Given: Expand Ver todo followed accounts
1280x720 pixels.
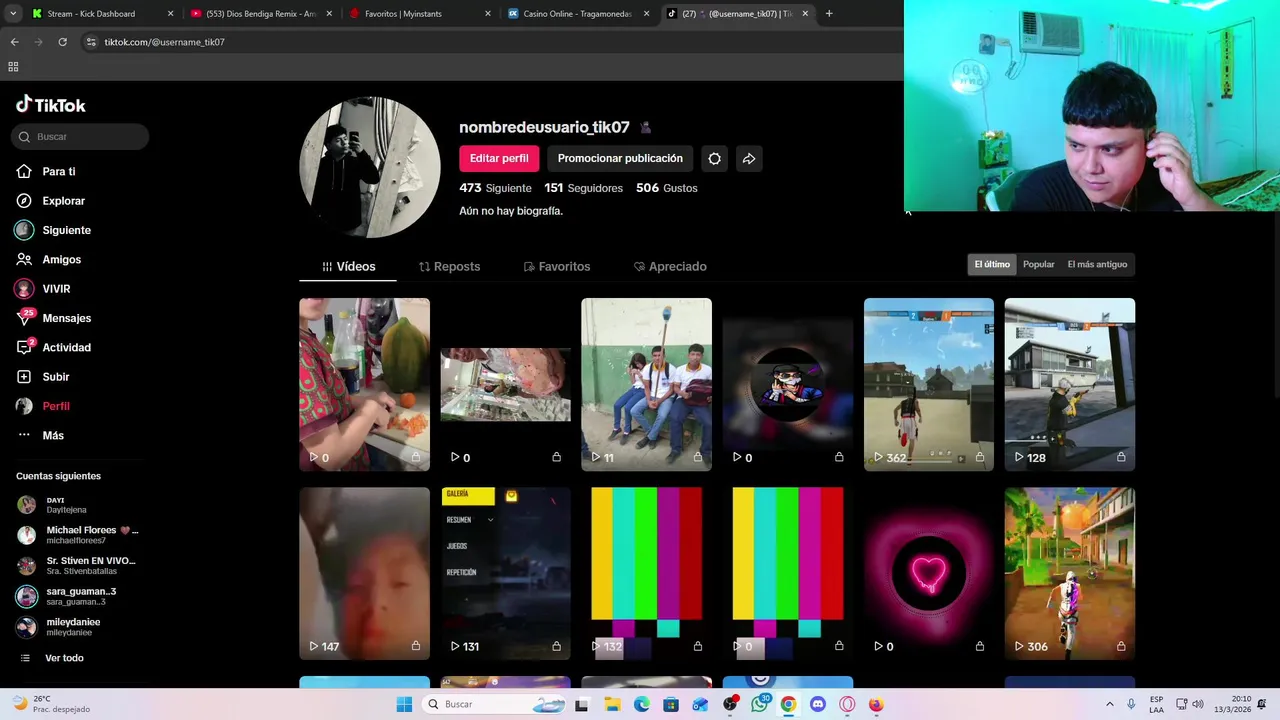Looking at the screenshot, I should [x=52, y=658].
